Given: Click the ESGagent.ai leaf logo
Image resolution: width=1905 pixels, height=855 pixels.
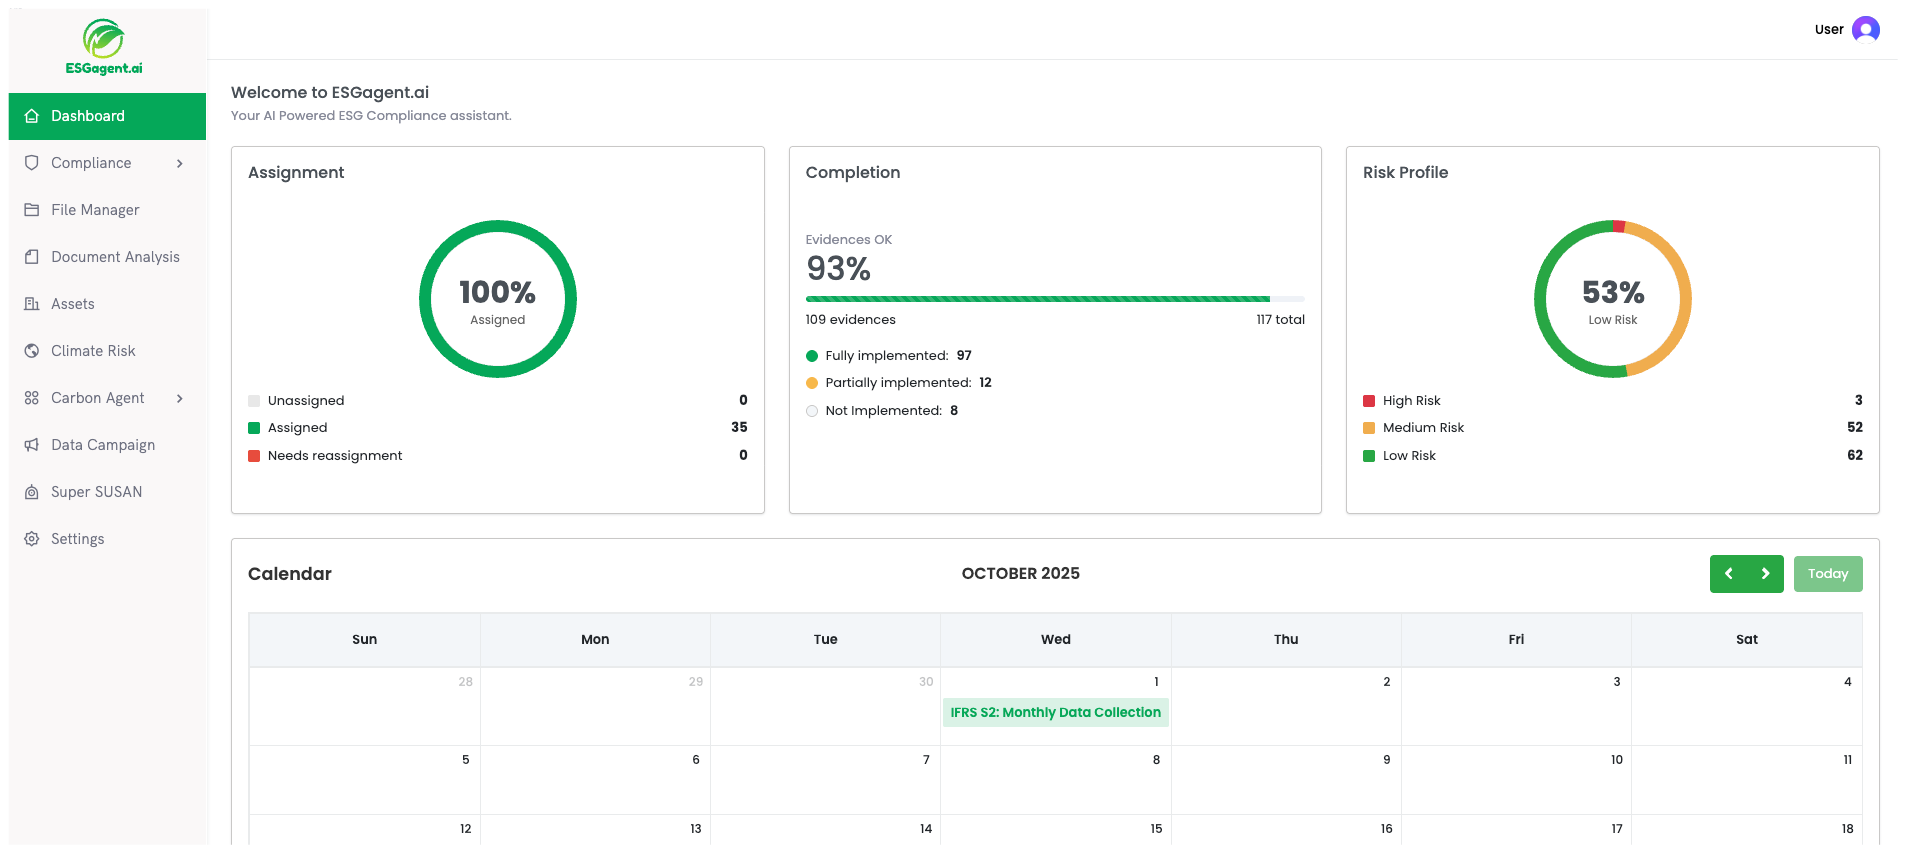Looking at the screenshot, I should point(104,47).
